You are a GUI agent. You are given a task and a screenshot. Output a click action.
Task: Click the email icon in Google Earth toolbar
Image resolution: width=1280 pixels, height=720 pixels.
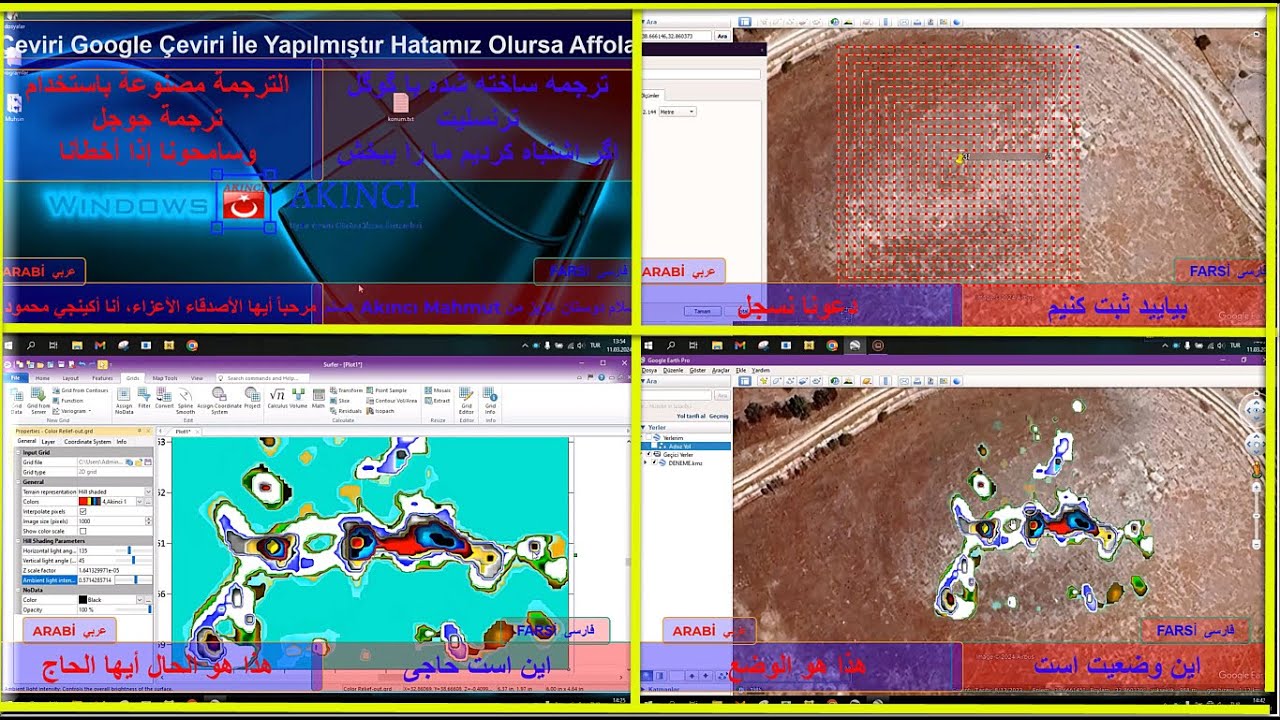(x=904, y=381)
